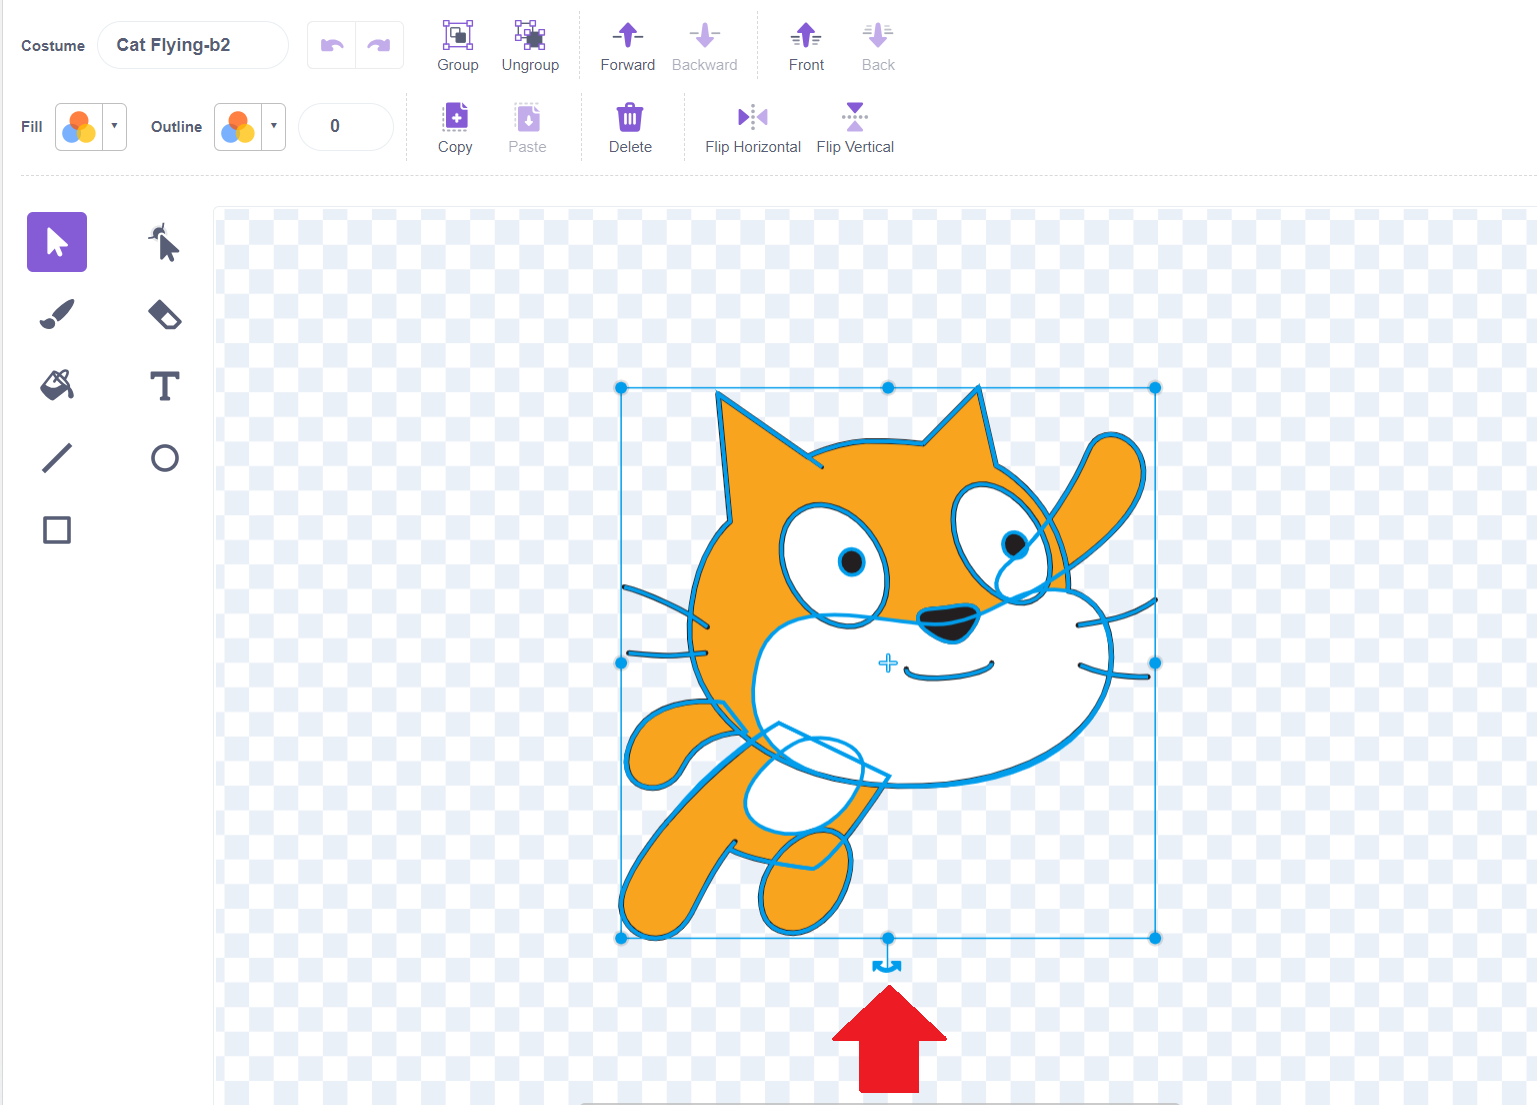Flip the cat vertically

[855, 128]
